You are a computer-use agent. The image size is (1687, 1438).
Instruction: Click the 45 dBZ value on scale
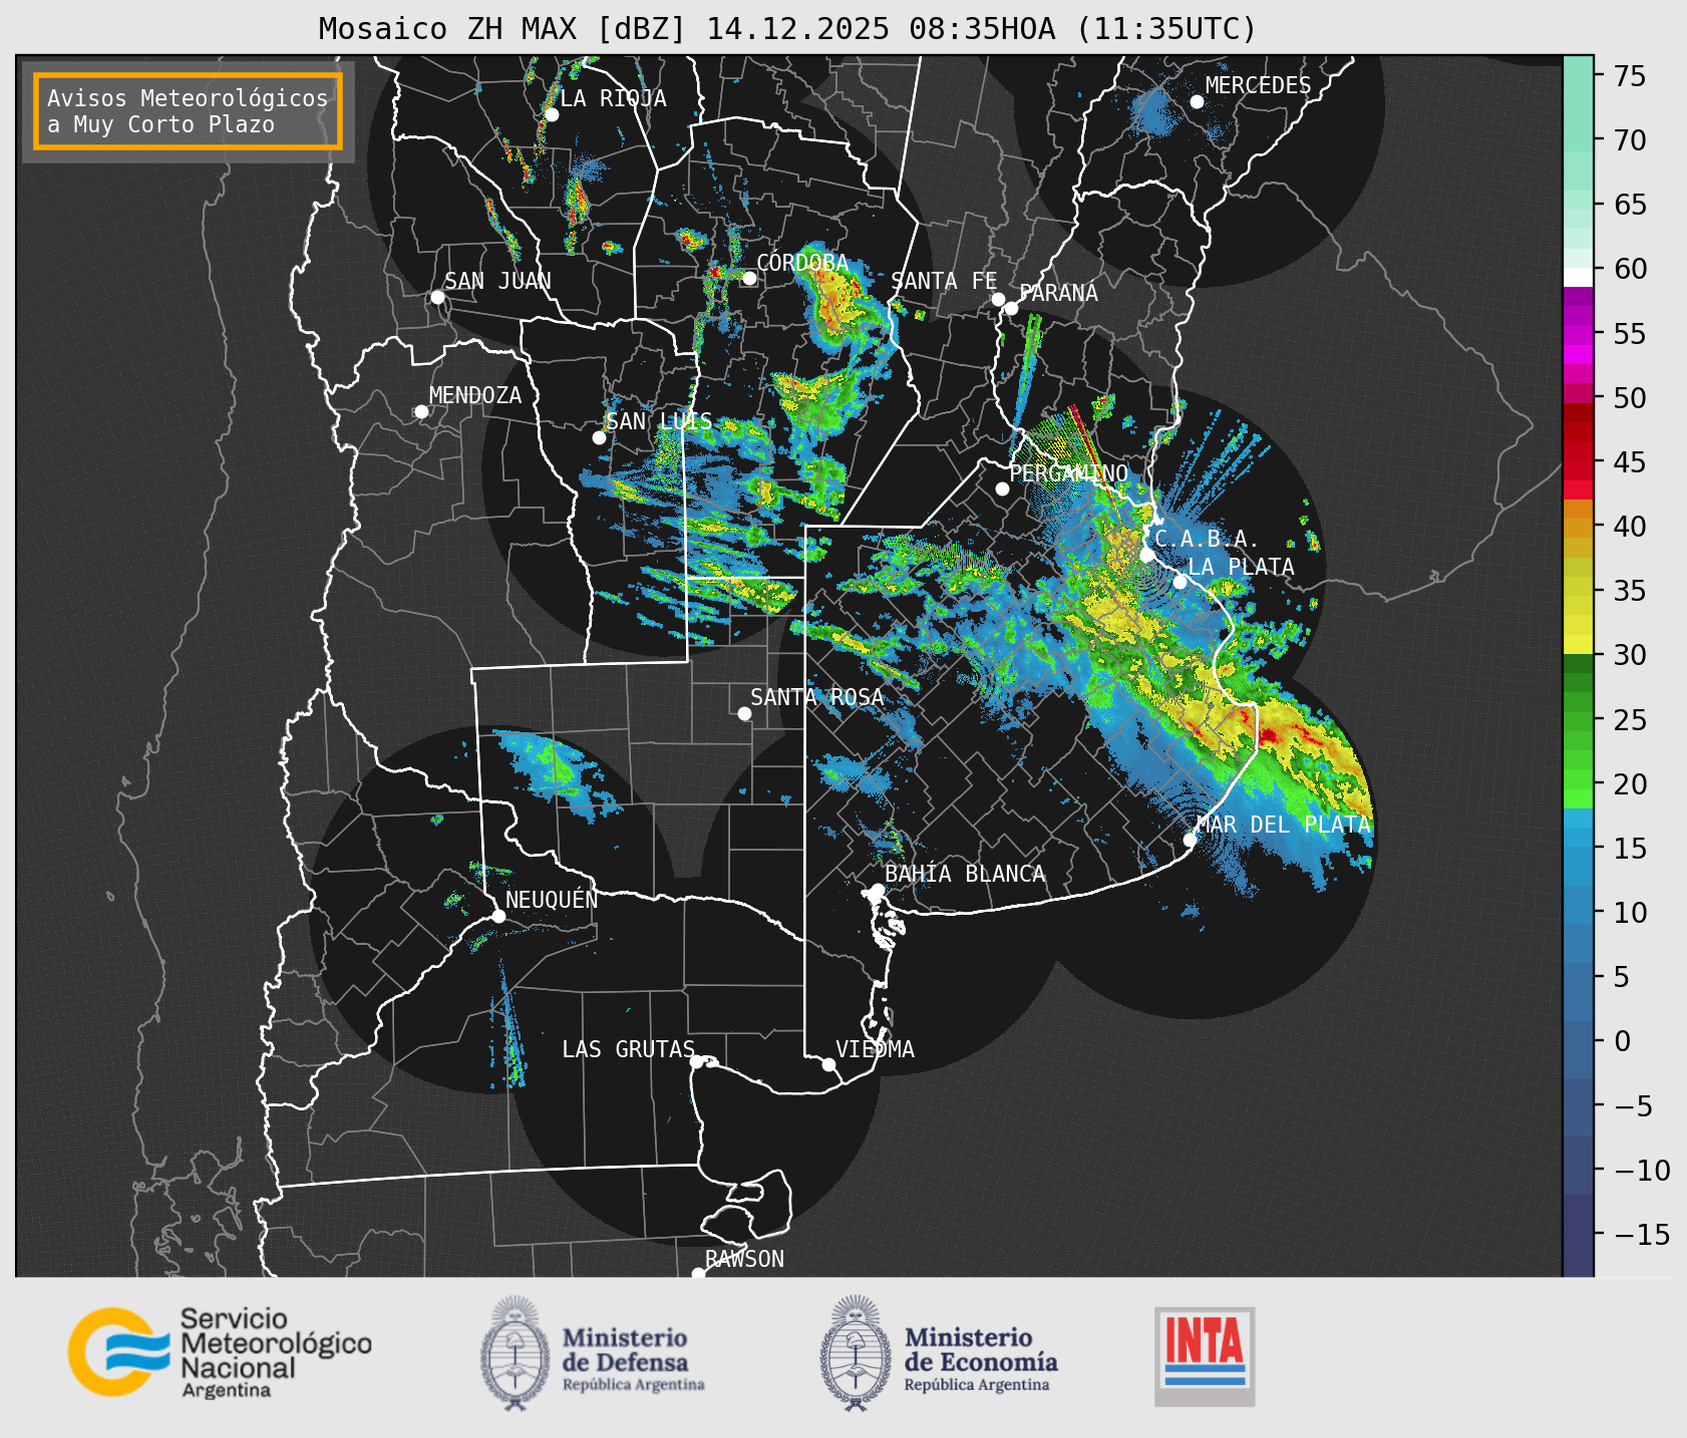coord(1630,462)
